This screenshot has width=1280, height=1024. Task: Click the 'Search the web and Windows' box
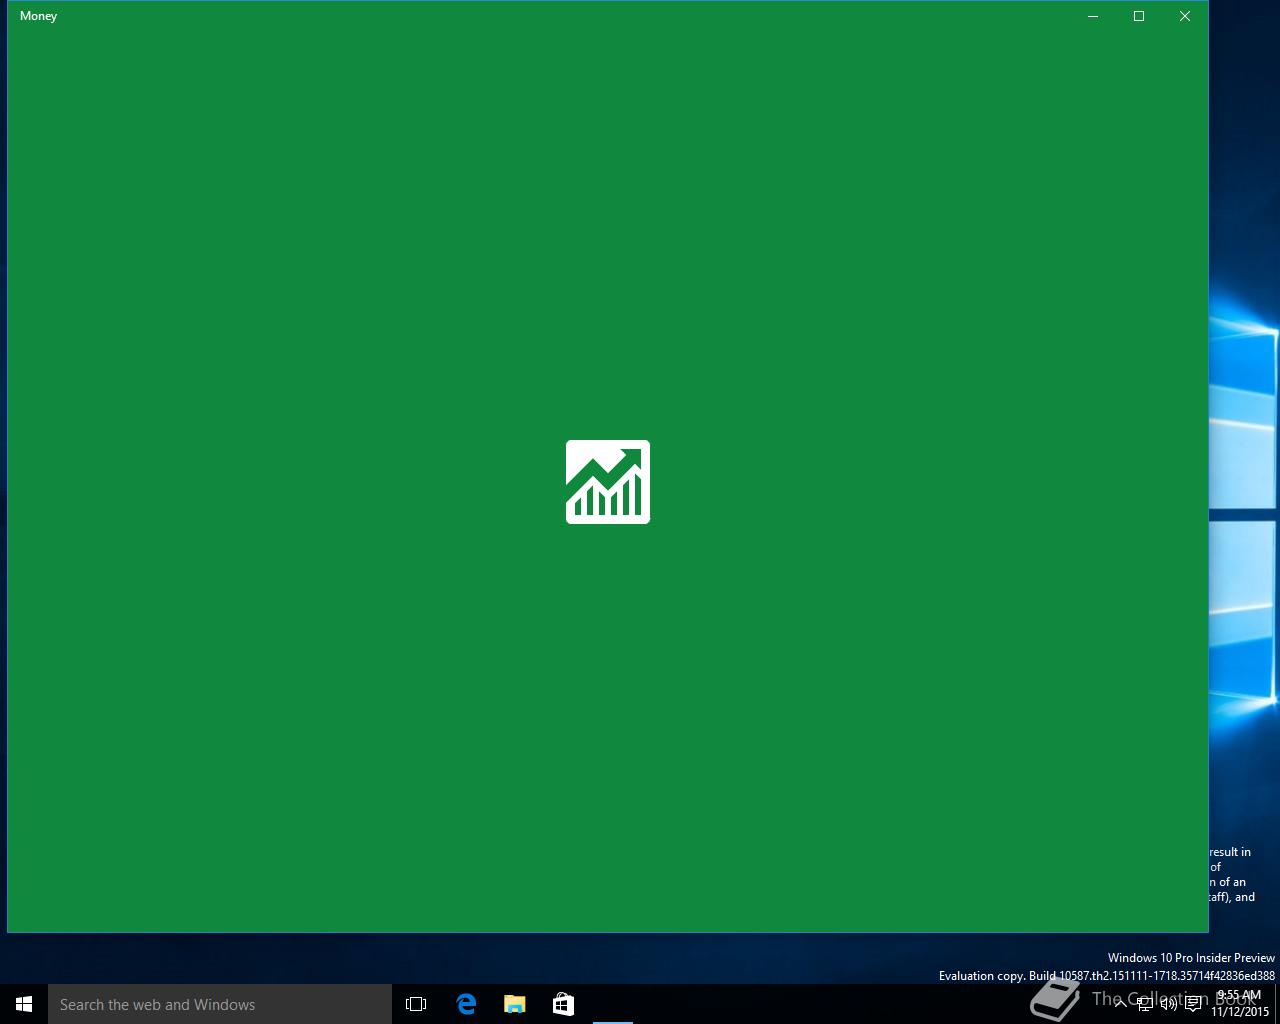point(220,1004)
